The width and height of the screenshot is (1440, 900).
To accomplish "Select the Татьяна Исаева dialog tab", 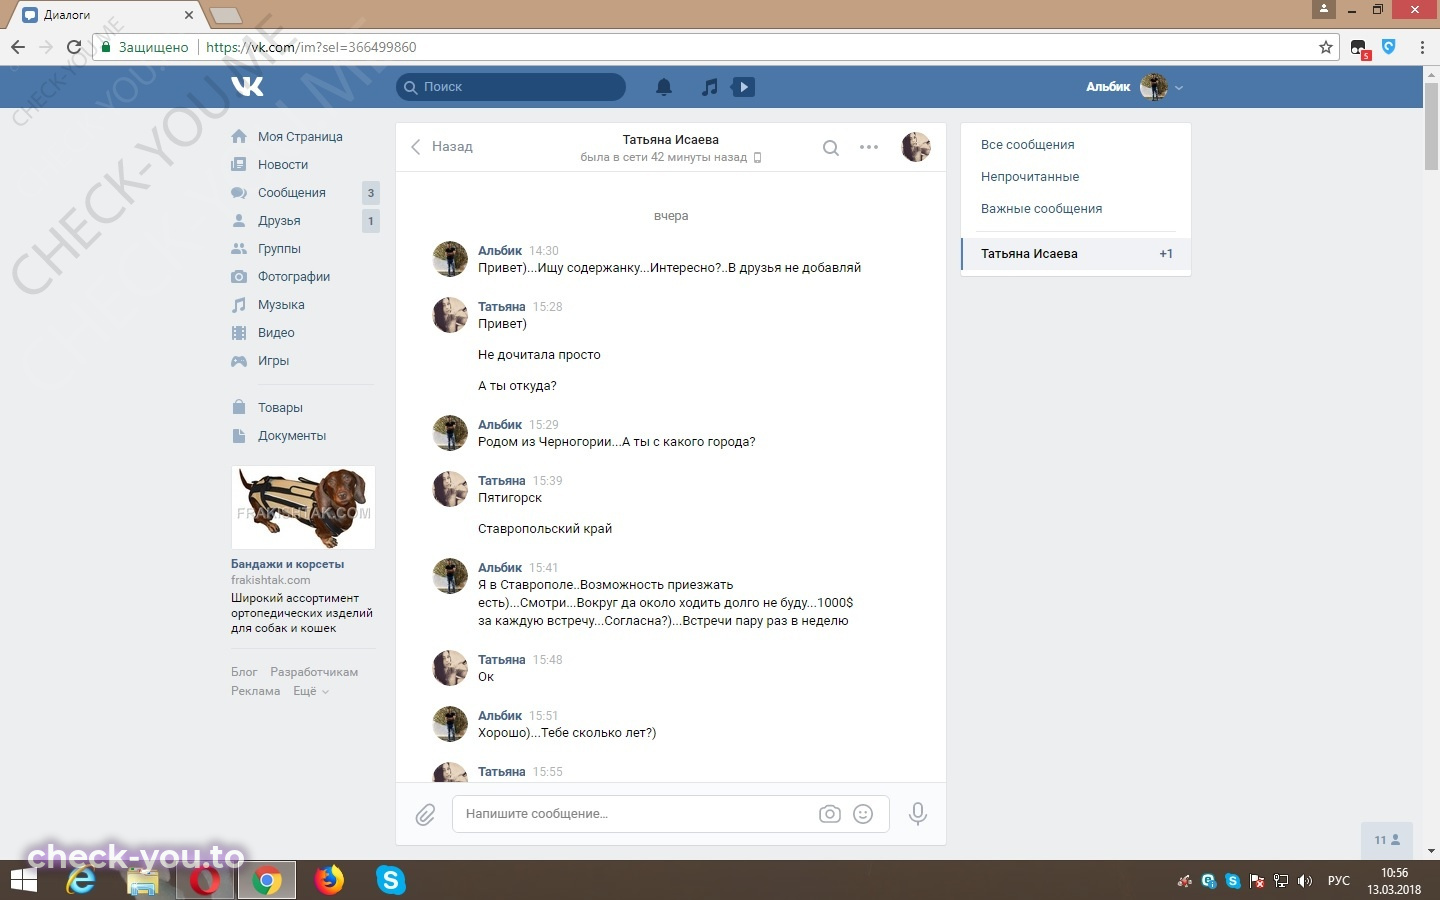I will tap(1076, 254).
